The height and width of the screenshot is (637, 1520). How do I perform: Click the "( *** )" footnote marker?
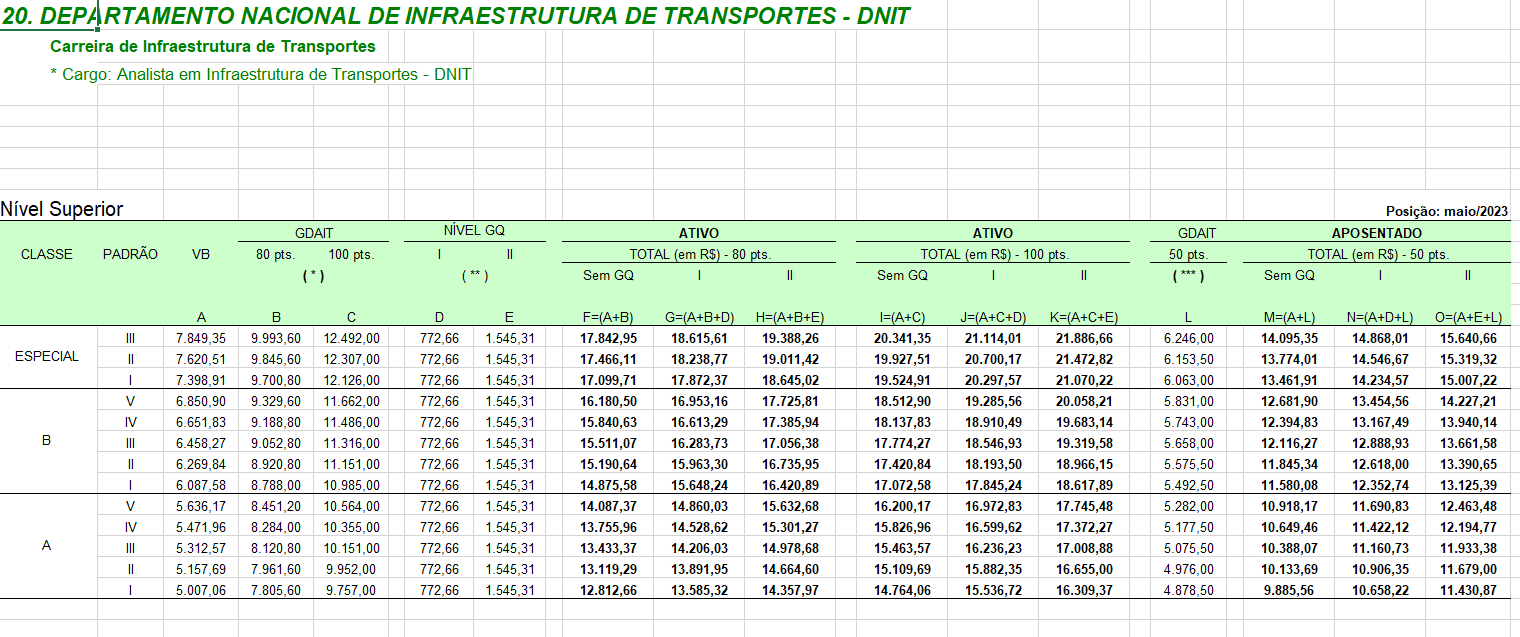(1190, 275)
